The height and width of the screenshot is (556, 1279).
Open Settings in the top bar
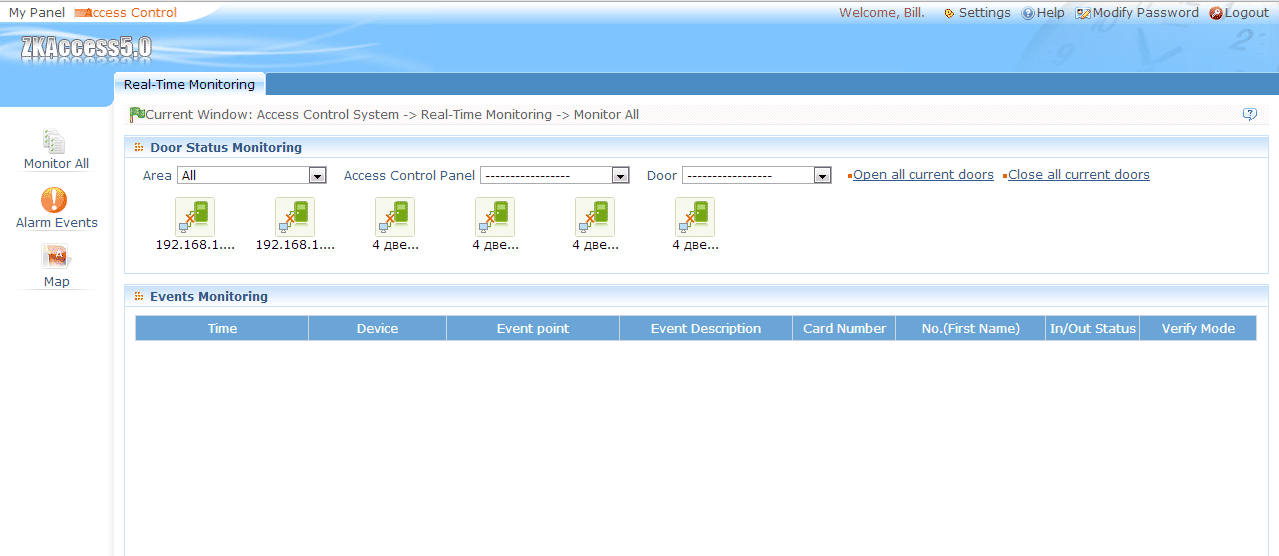[977, 13]
